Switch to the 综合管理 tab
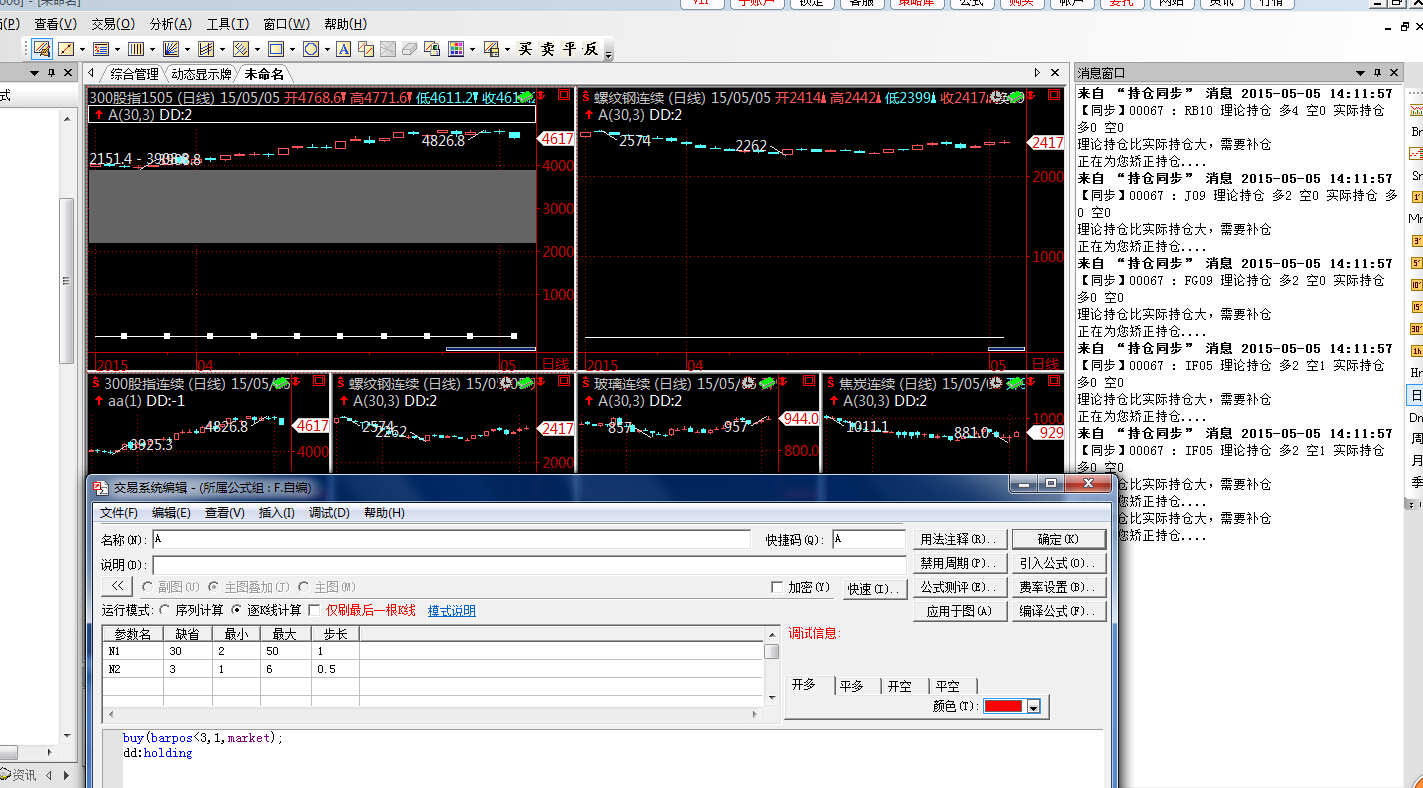Image resolution: width=1423 pixels, height=788 pixels. click(134, 74)
